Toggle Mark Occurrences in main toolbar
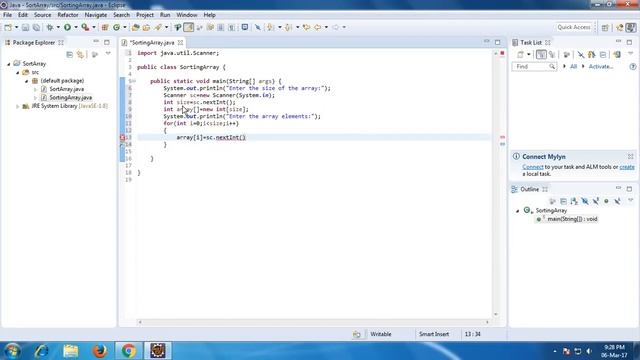 189,27
